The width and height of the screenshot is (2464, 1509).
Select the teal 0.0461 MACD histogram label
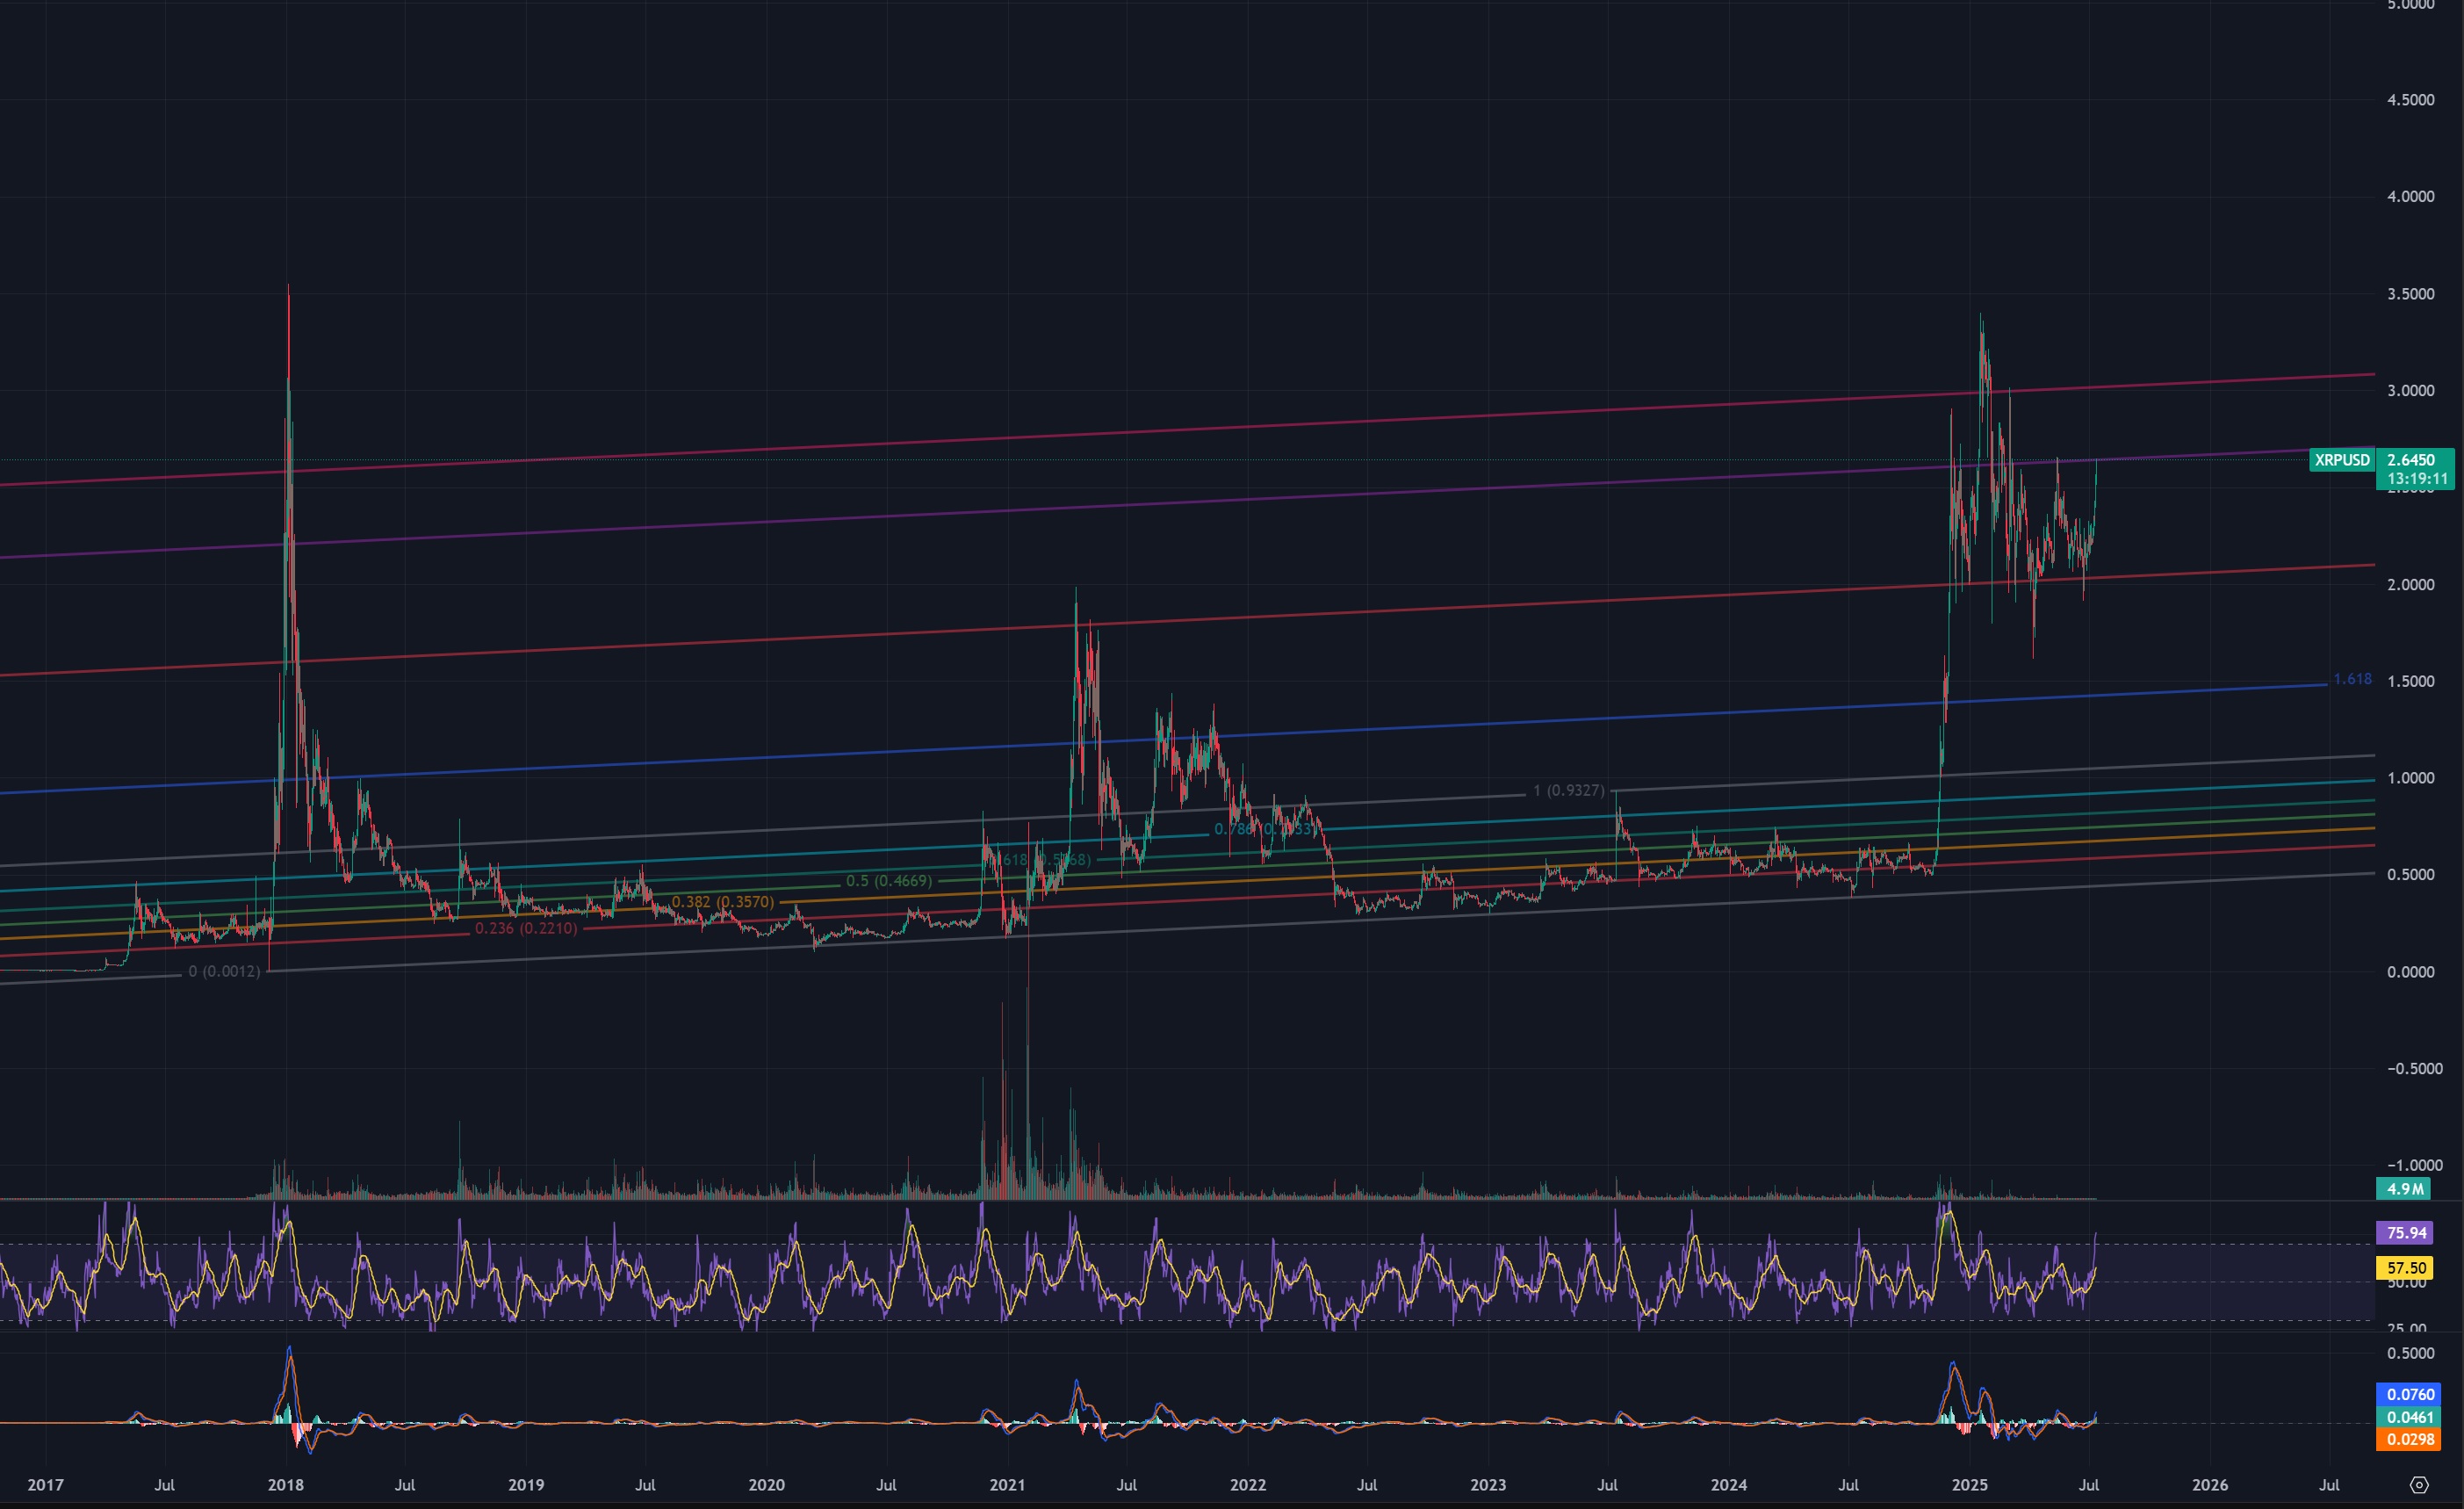(x=2410, y=1417)
